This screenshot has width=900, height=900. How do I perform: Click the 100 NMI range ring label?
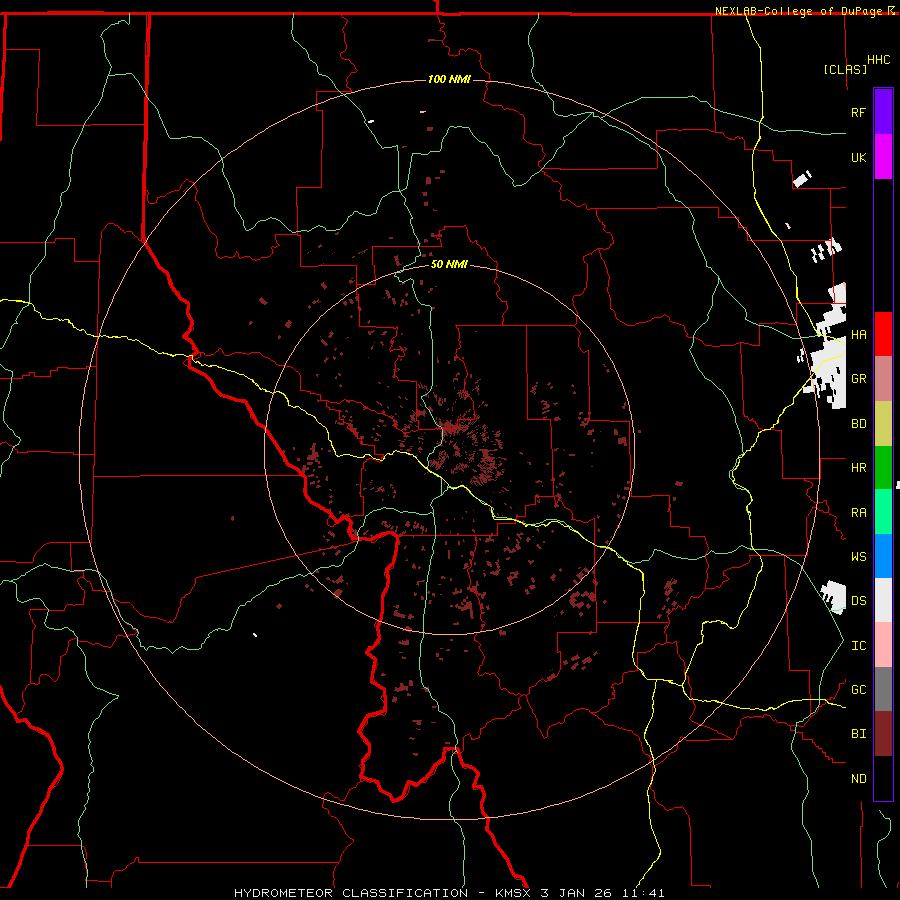coord(449,79)
